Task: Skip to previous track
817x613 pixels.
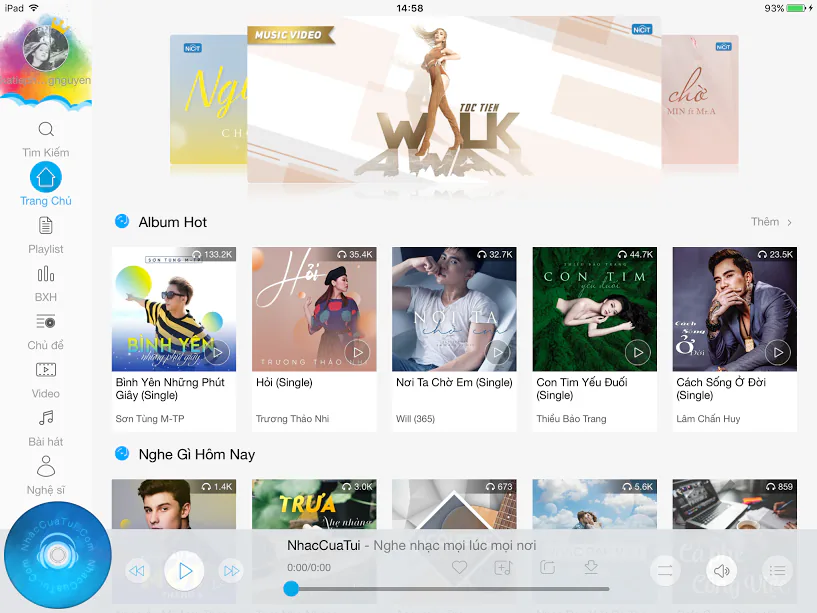Action: click(137, 571)
